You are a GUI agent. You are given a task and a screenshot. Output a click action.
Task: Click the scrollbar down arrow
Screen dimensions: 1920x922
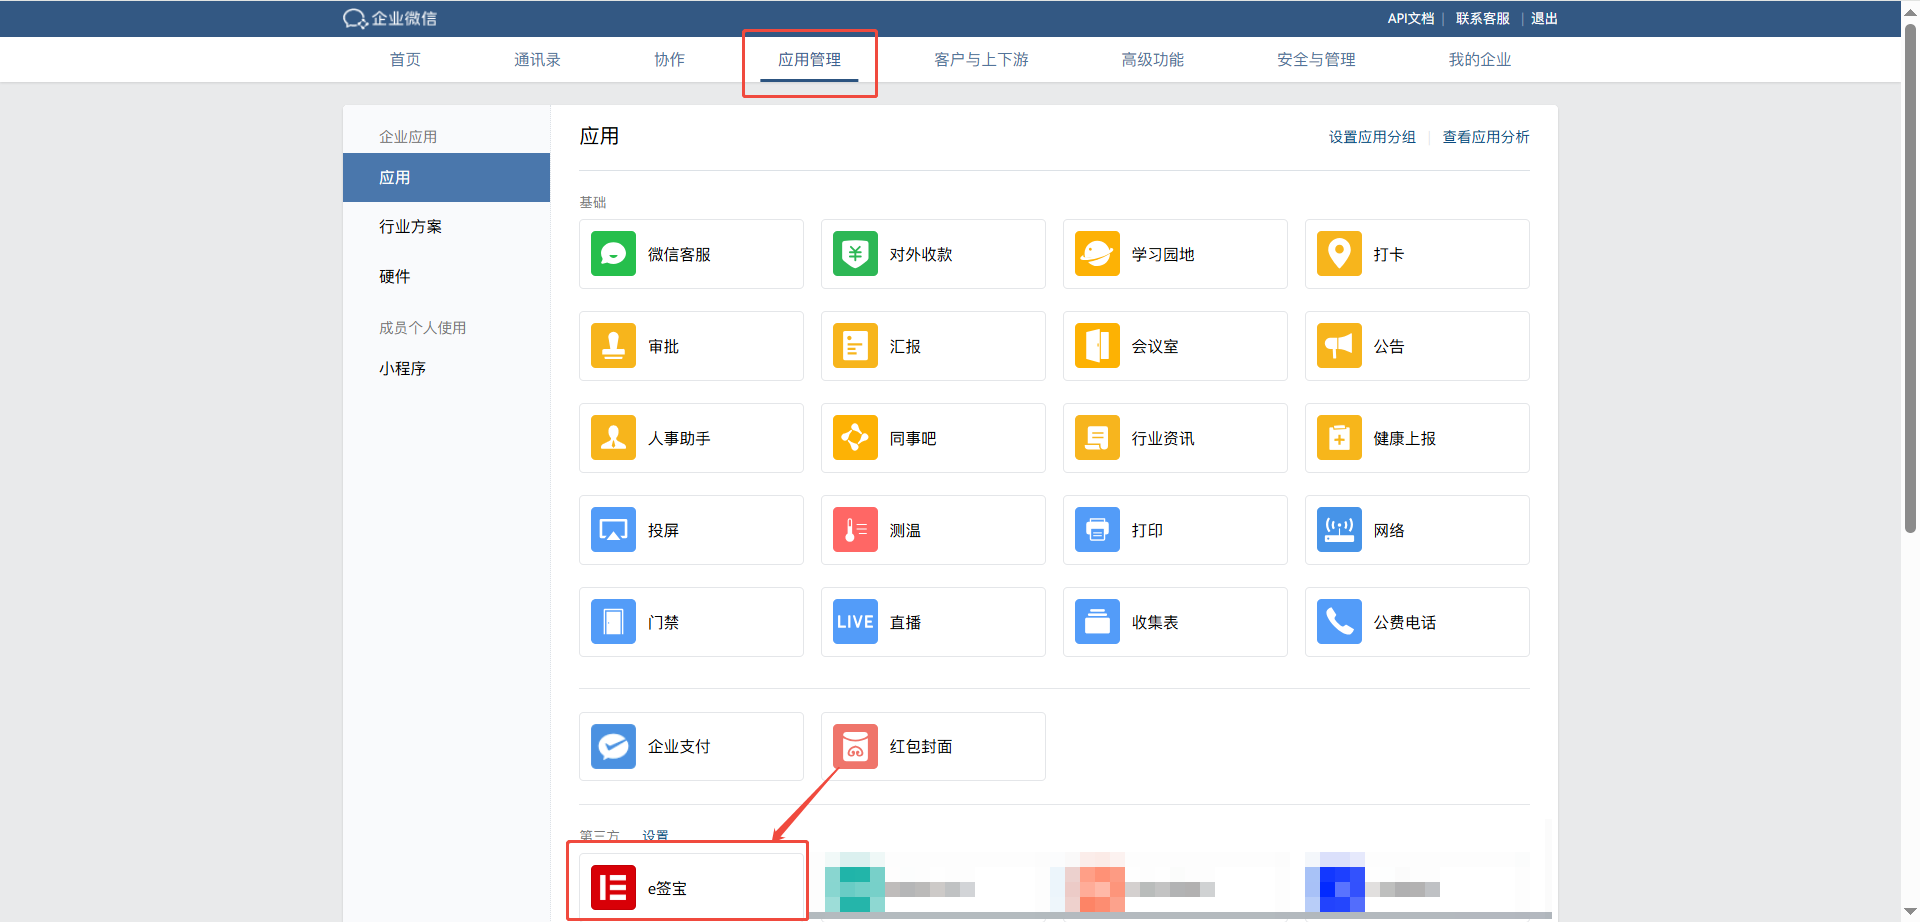1910,912
